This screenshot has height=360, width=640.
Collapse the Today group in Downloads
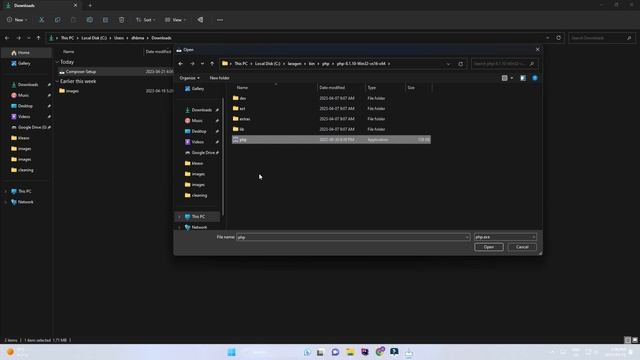click(x=57, y=62)
